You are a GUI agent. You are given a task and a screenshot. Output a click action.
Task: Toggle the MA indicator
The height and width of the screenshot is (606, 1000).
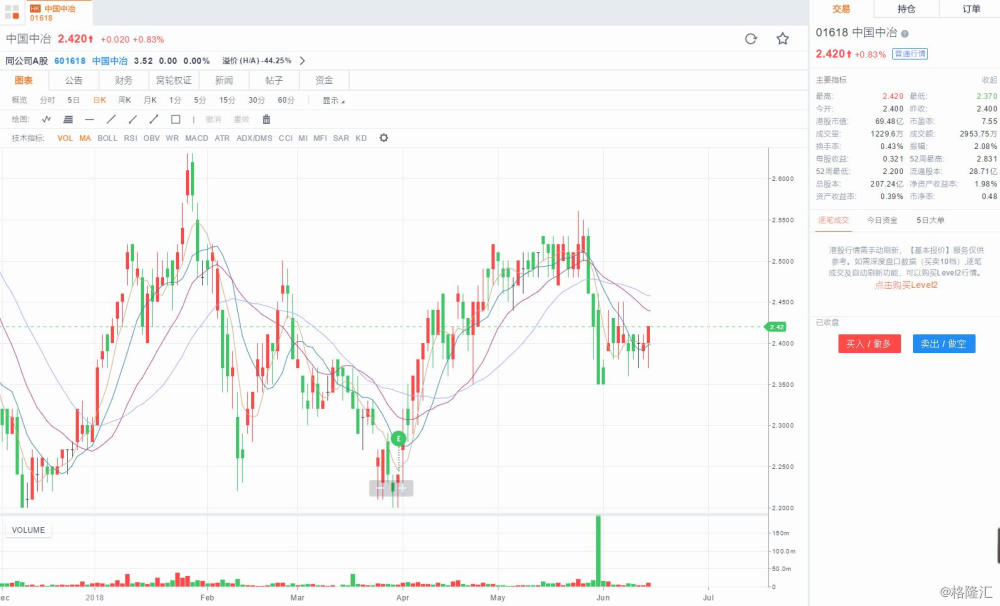tap(85, 138)
